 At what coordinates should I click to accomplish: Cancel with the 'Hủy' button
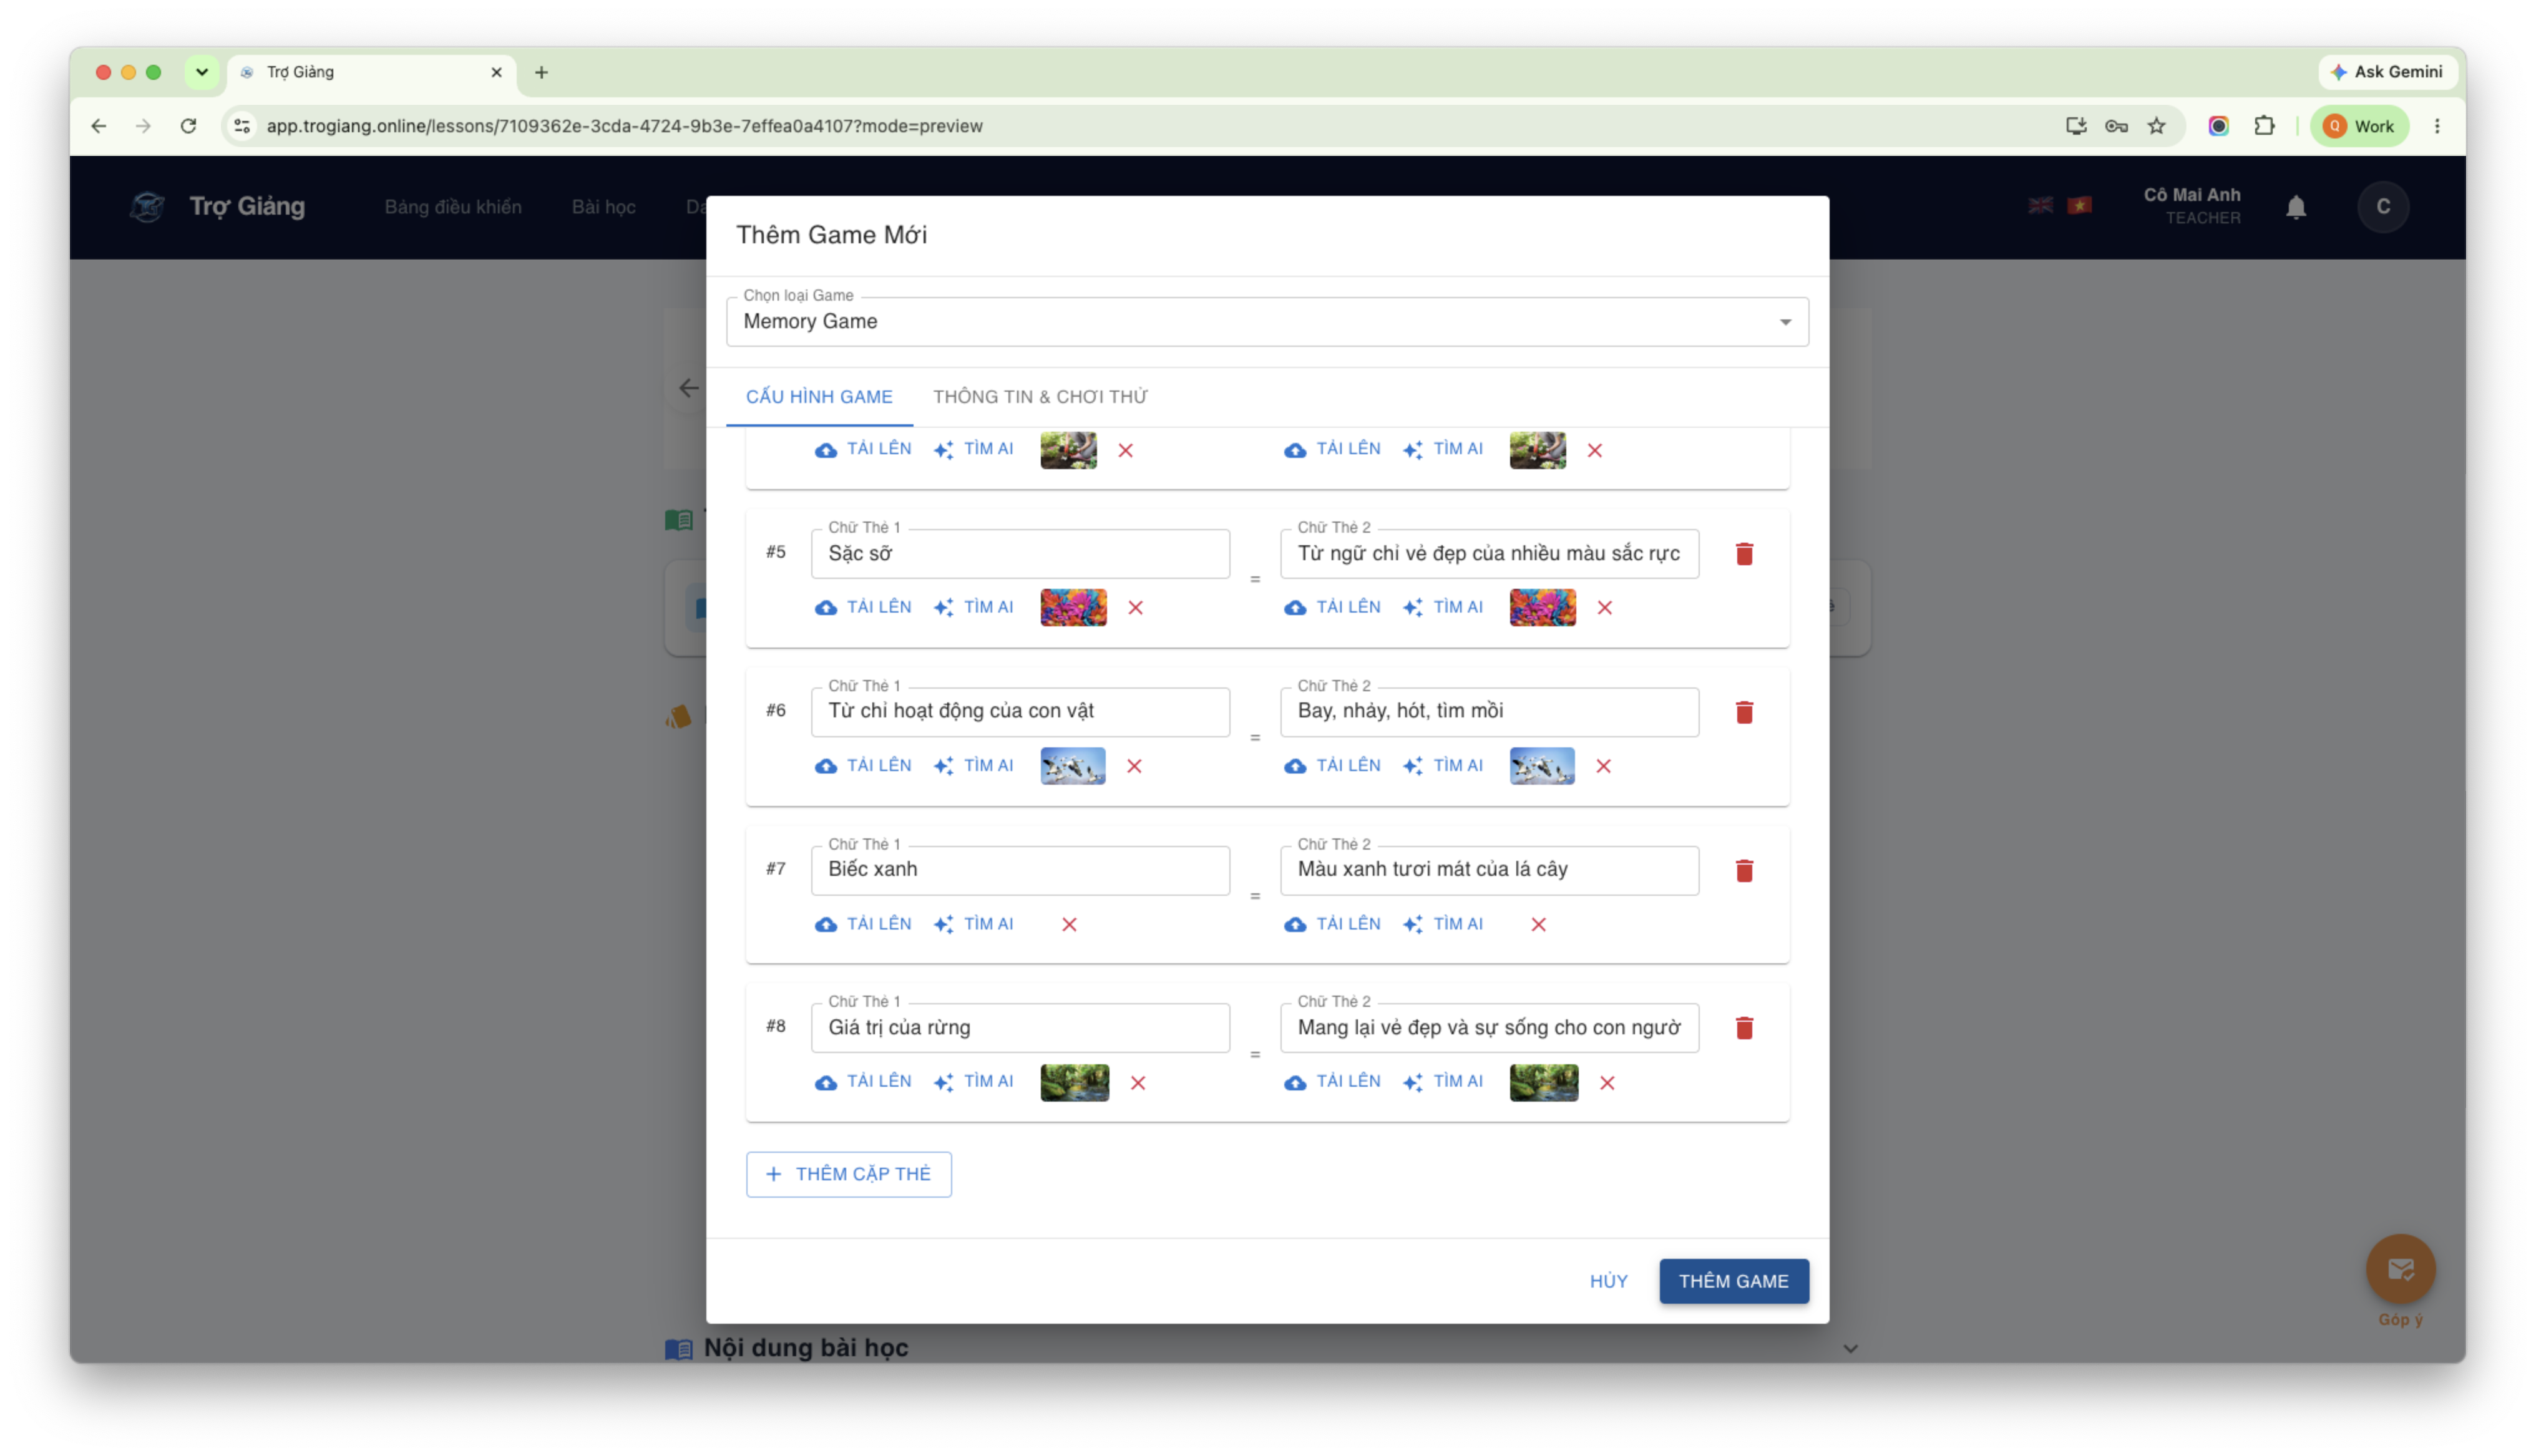[1608, 1281]
